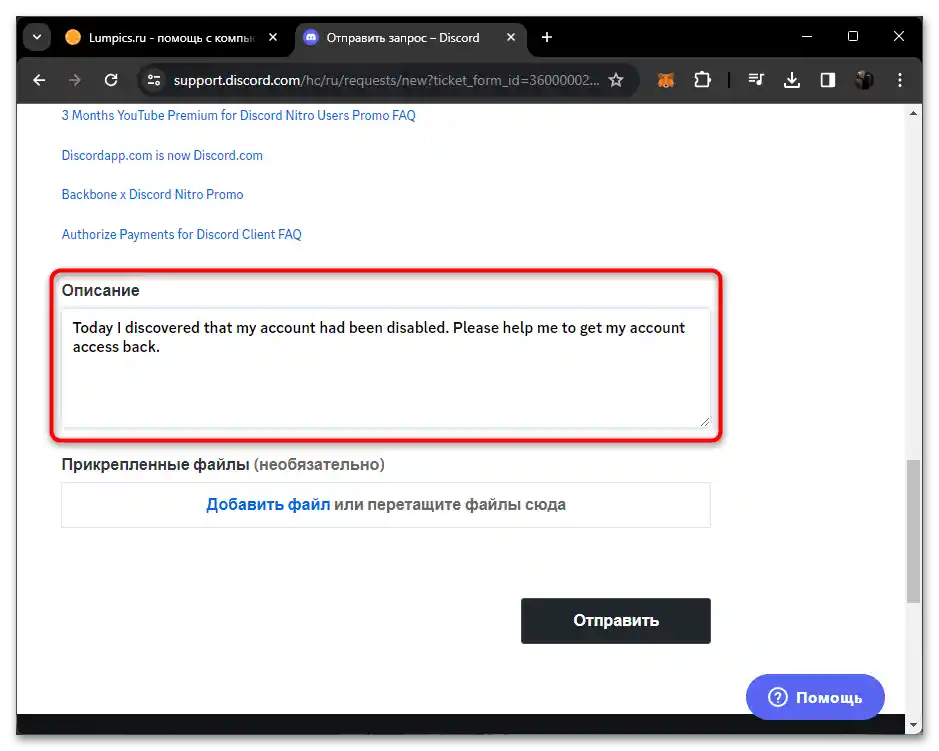The width and height of the screenshot is (939, 751).
Task: Maximize the browser window
Action: 853,37
